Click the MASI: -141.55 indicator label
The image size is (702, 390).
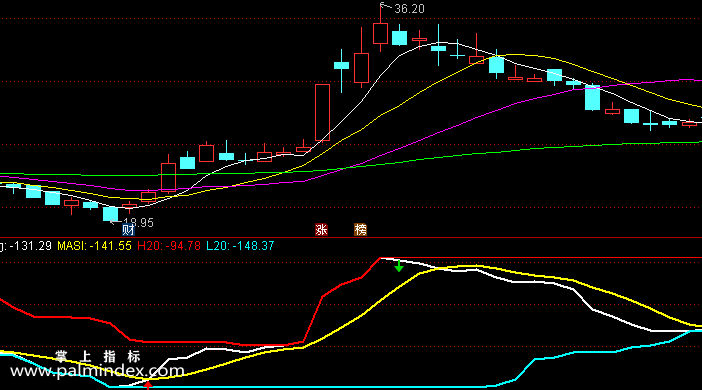94,246
